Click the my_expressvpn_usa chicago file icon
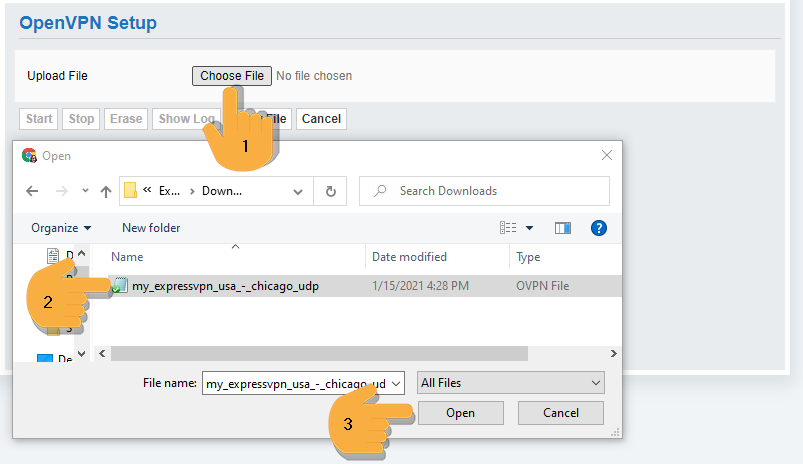803x464 pixels. [x=119, y=286]
